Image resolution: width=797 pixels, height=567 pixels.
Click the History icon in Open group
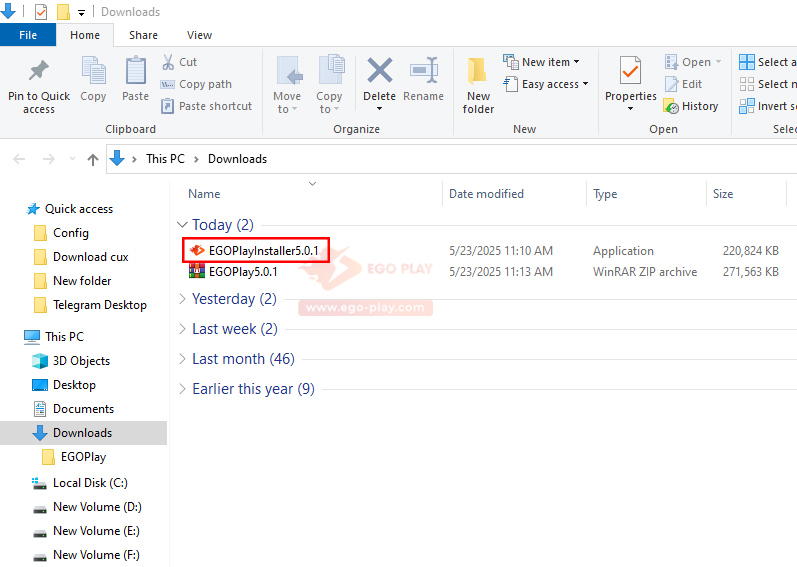click(672, 106)
